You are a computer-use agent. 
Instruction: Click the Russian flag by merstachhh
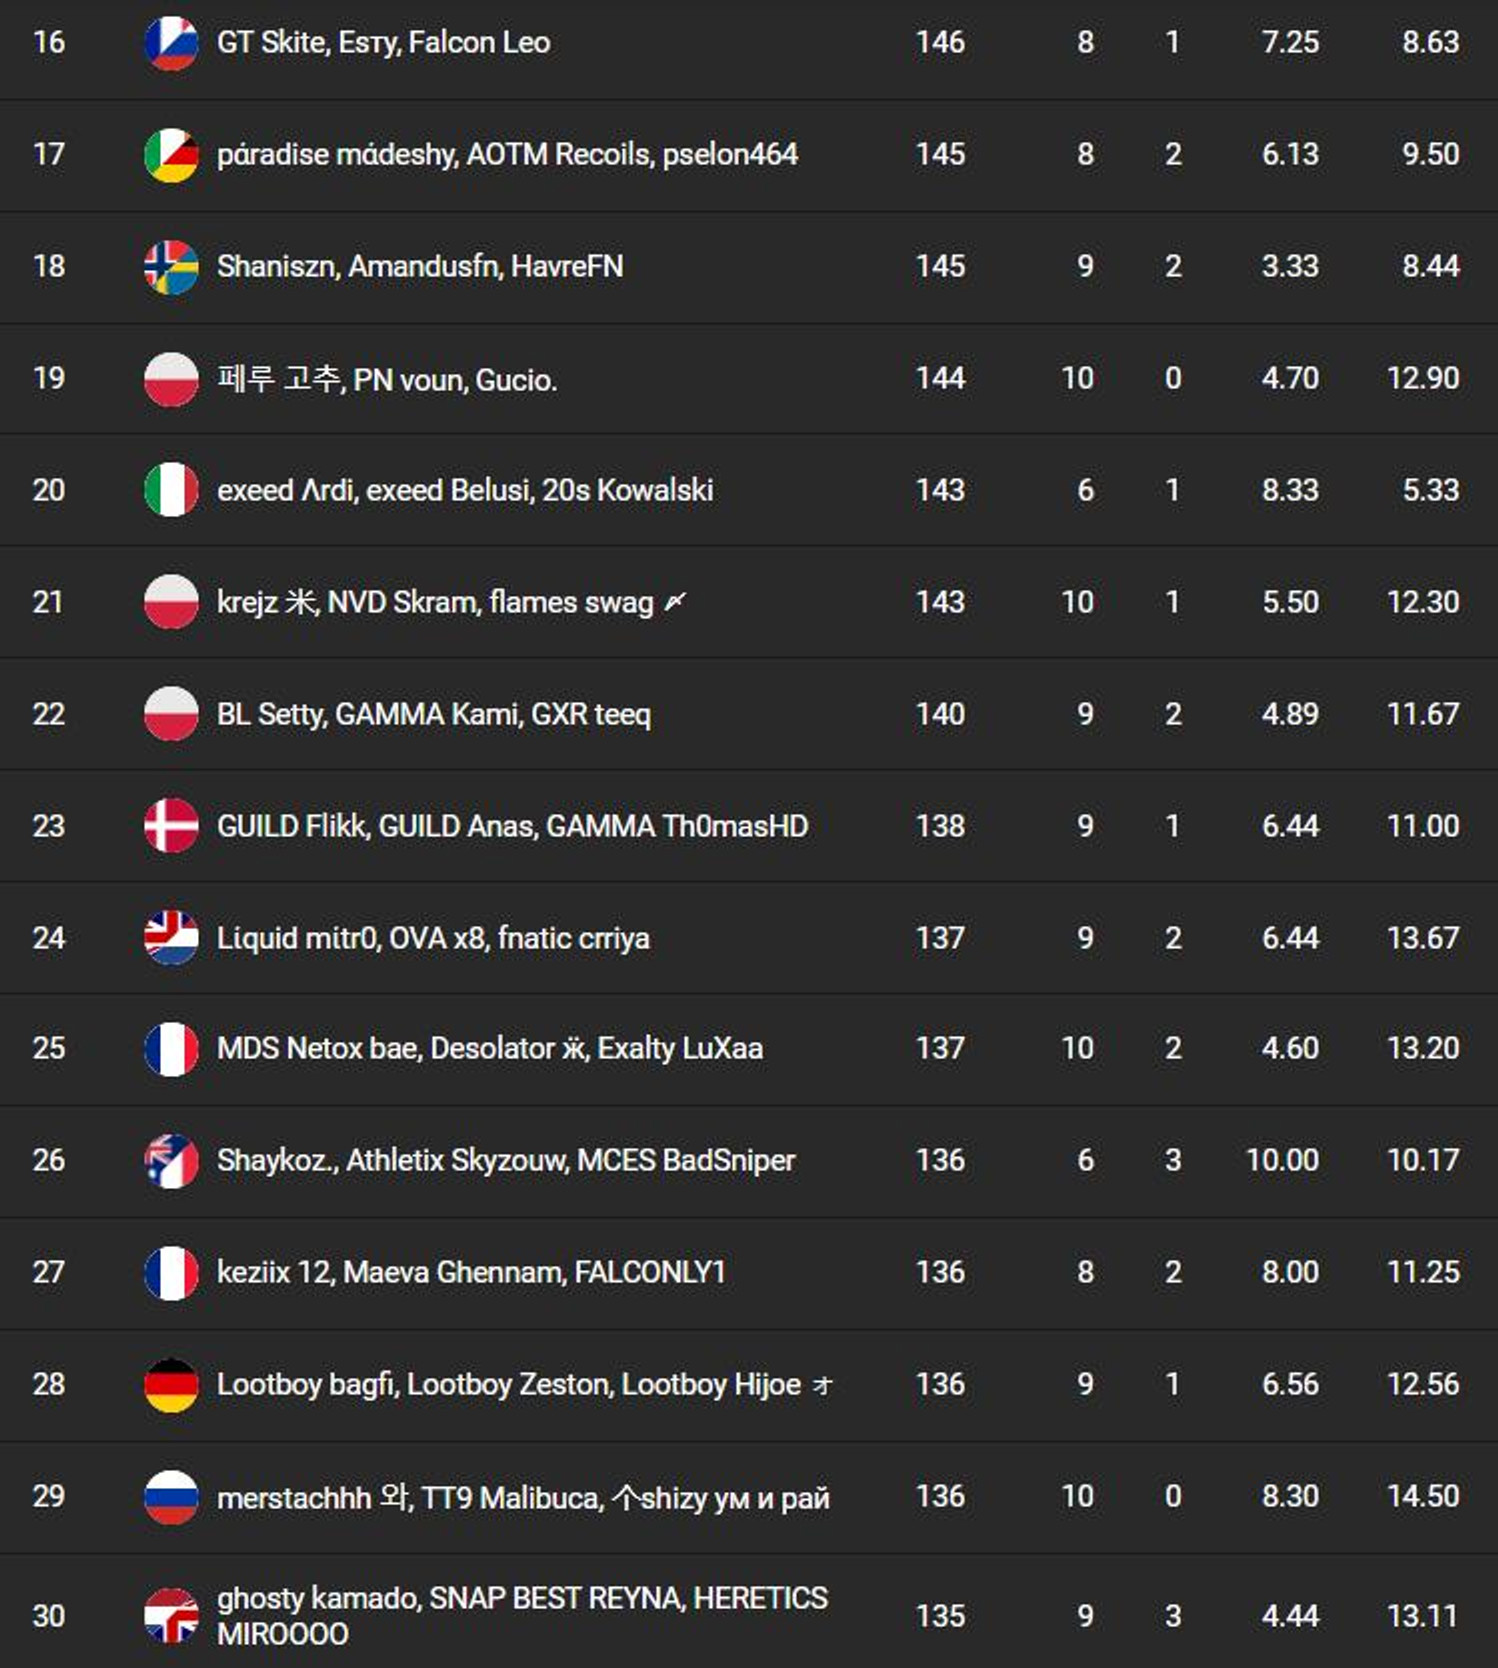tap(171, 1497)
